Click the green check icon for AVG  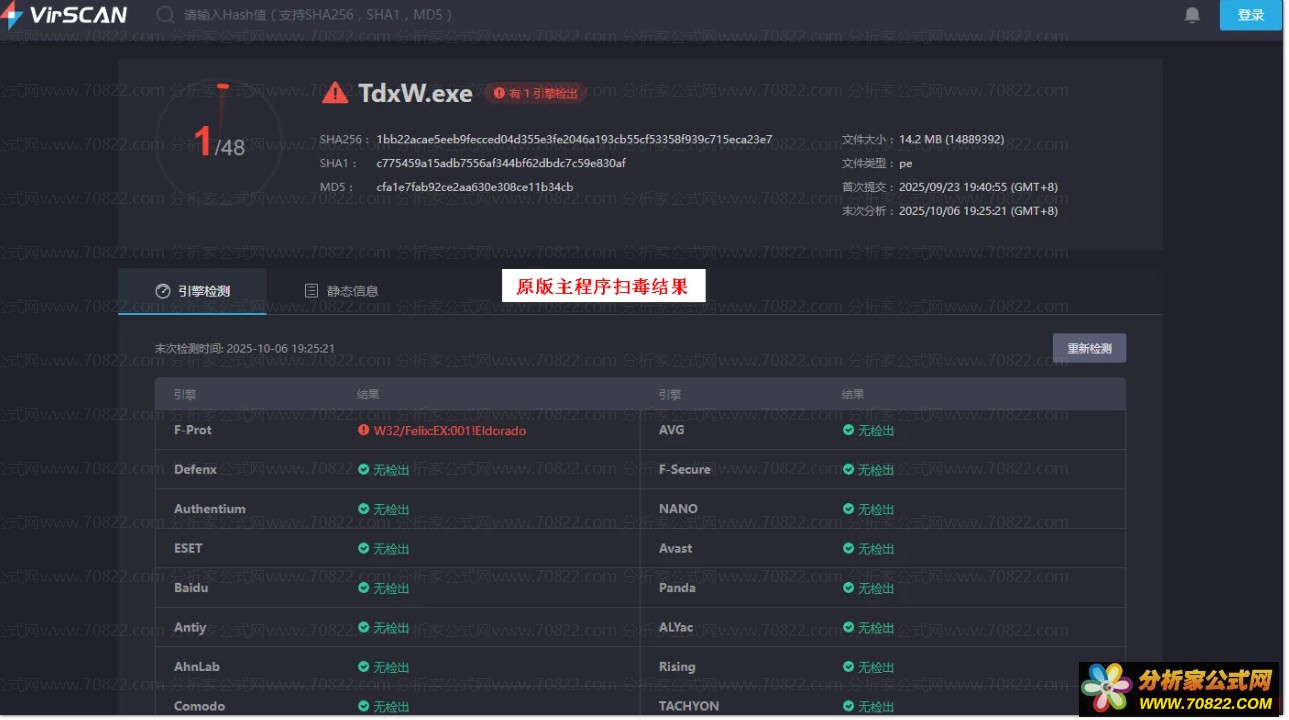coord(849,430)
